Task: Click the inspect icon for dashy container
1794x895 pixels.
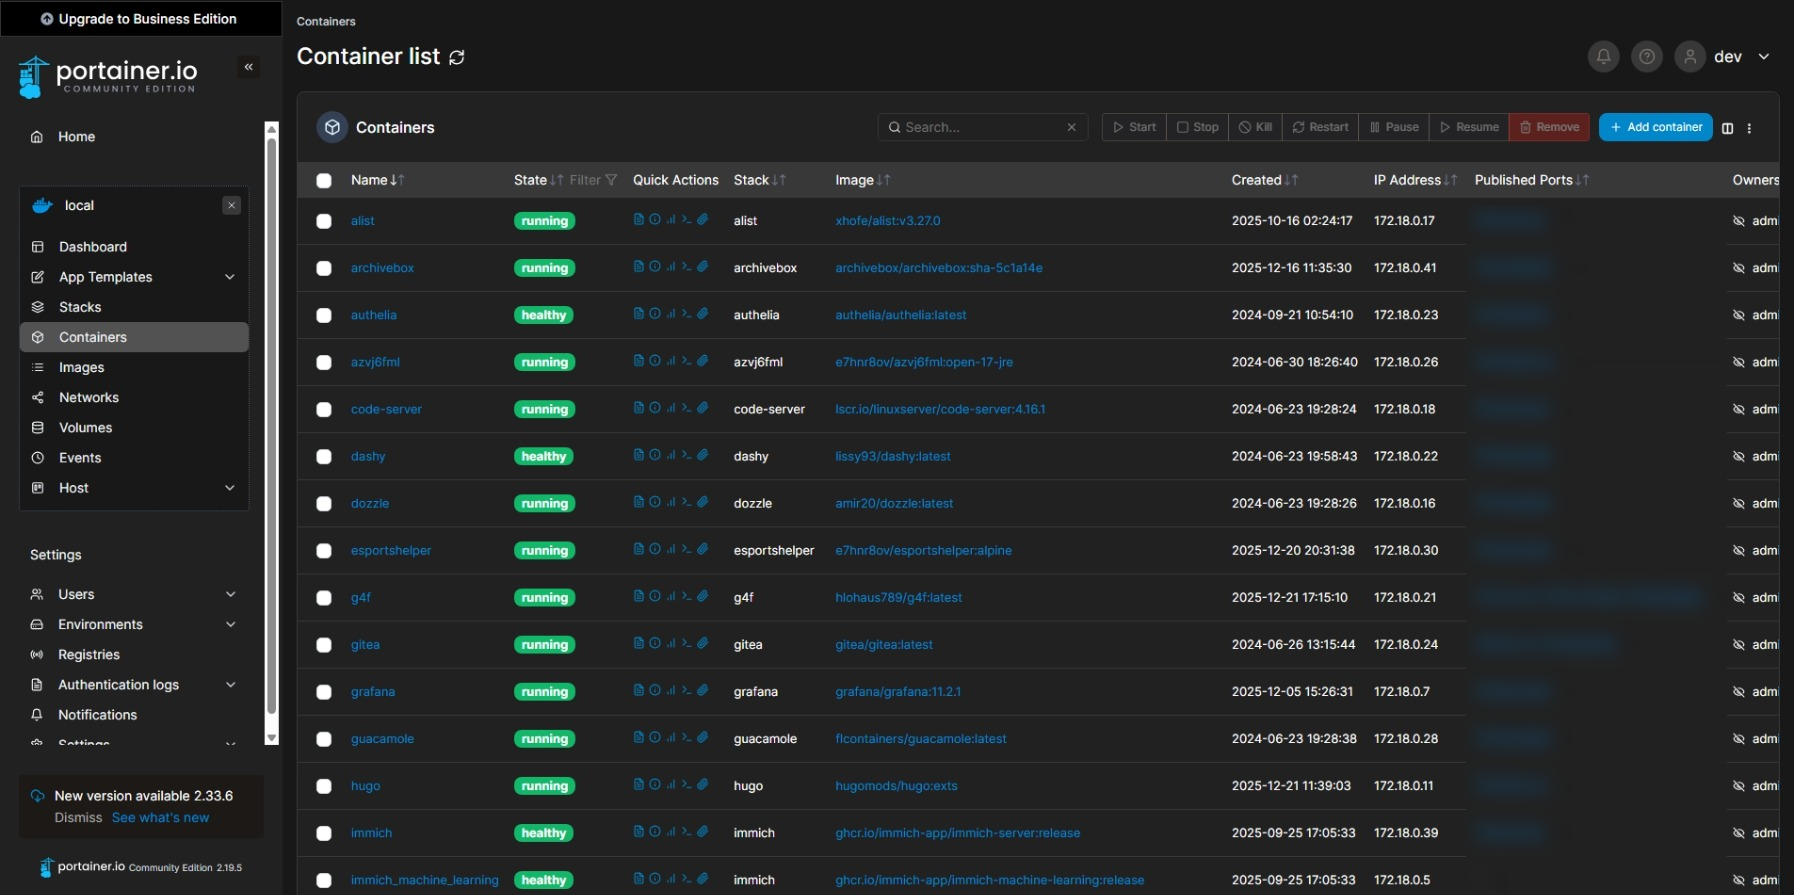Action: click(x=655, y=455)
